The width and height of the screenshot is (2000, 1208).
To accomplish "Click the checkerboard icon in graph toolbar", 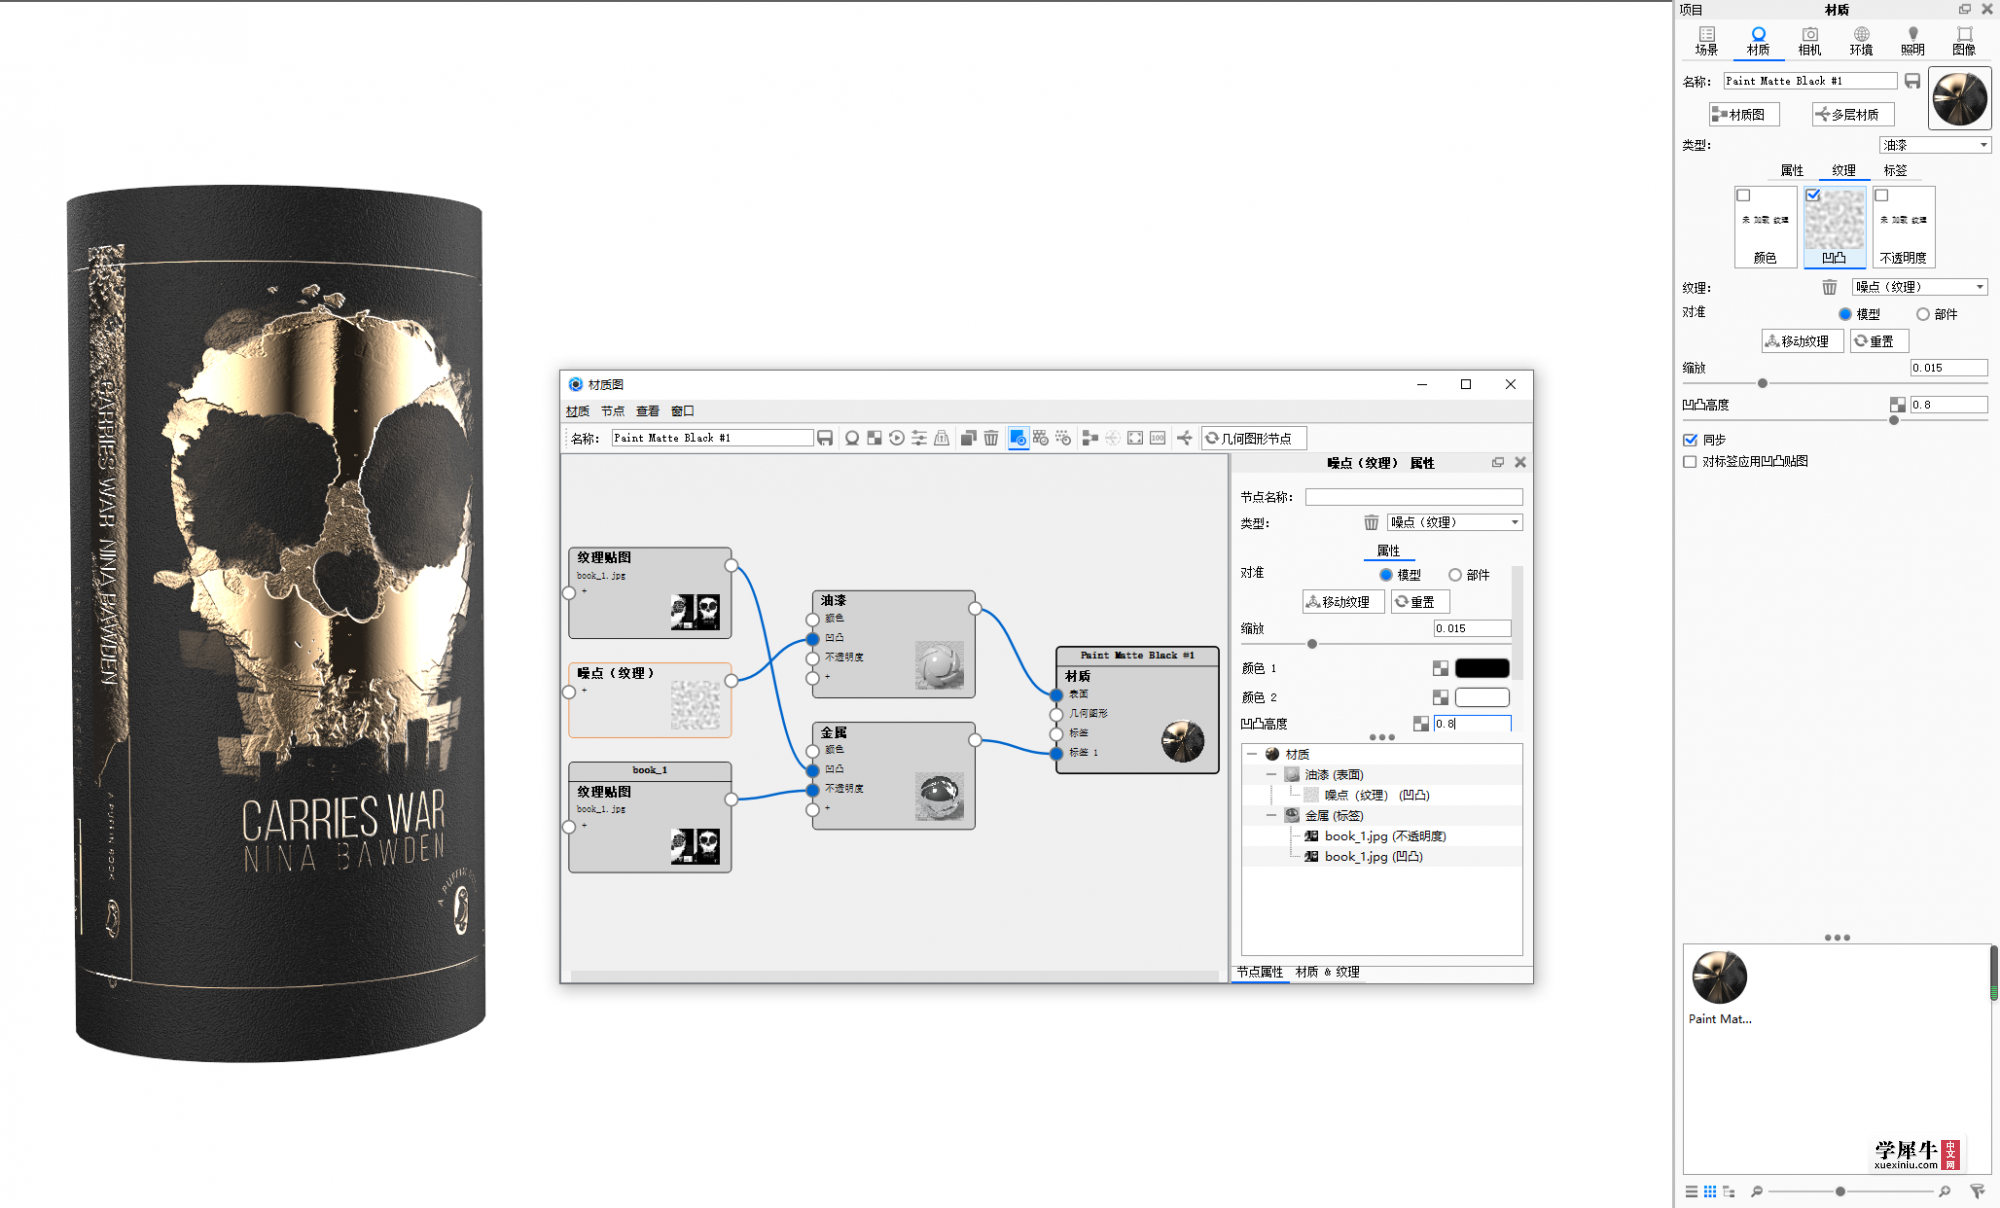I will pyautogui.click(x=874, y=438).
